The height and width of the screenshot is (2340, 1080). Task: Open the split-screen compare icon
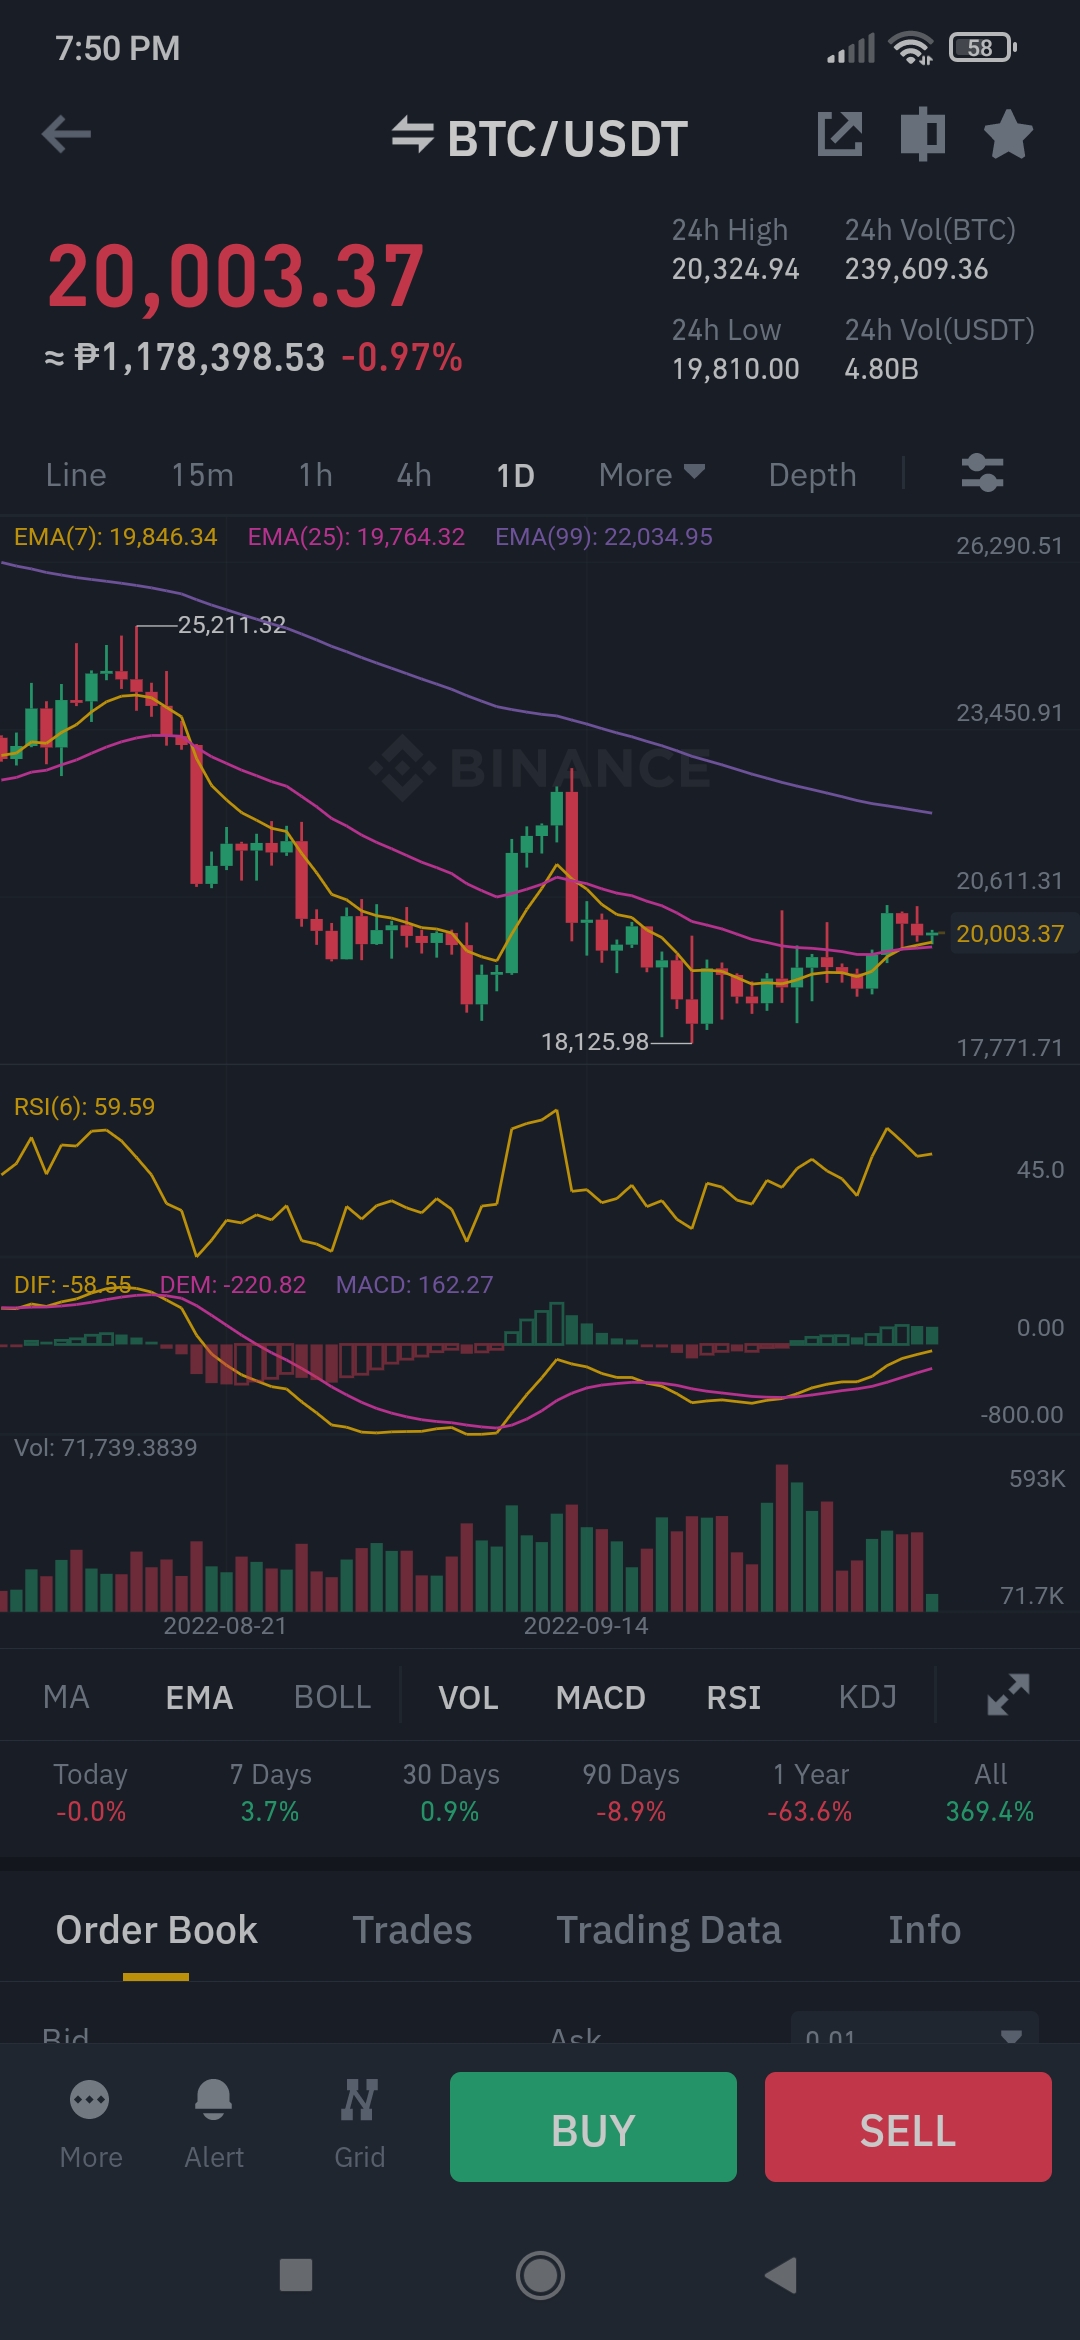923,134
